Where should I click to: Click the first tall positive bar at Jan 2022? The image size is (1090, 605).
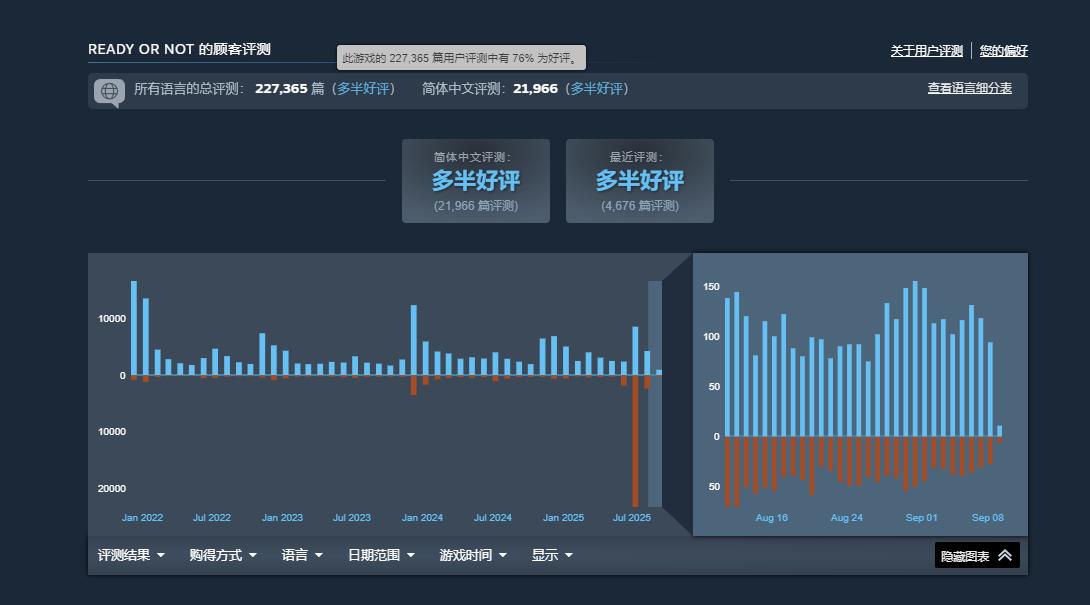point(134,328)
